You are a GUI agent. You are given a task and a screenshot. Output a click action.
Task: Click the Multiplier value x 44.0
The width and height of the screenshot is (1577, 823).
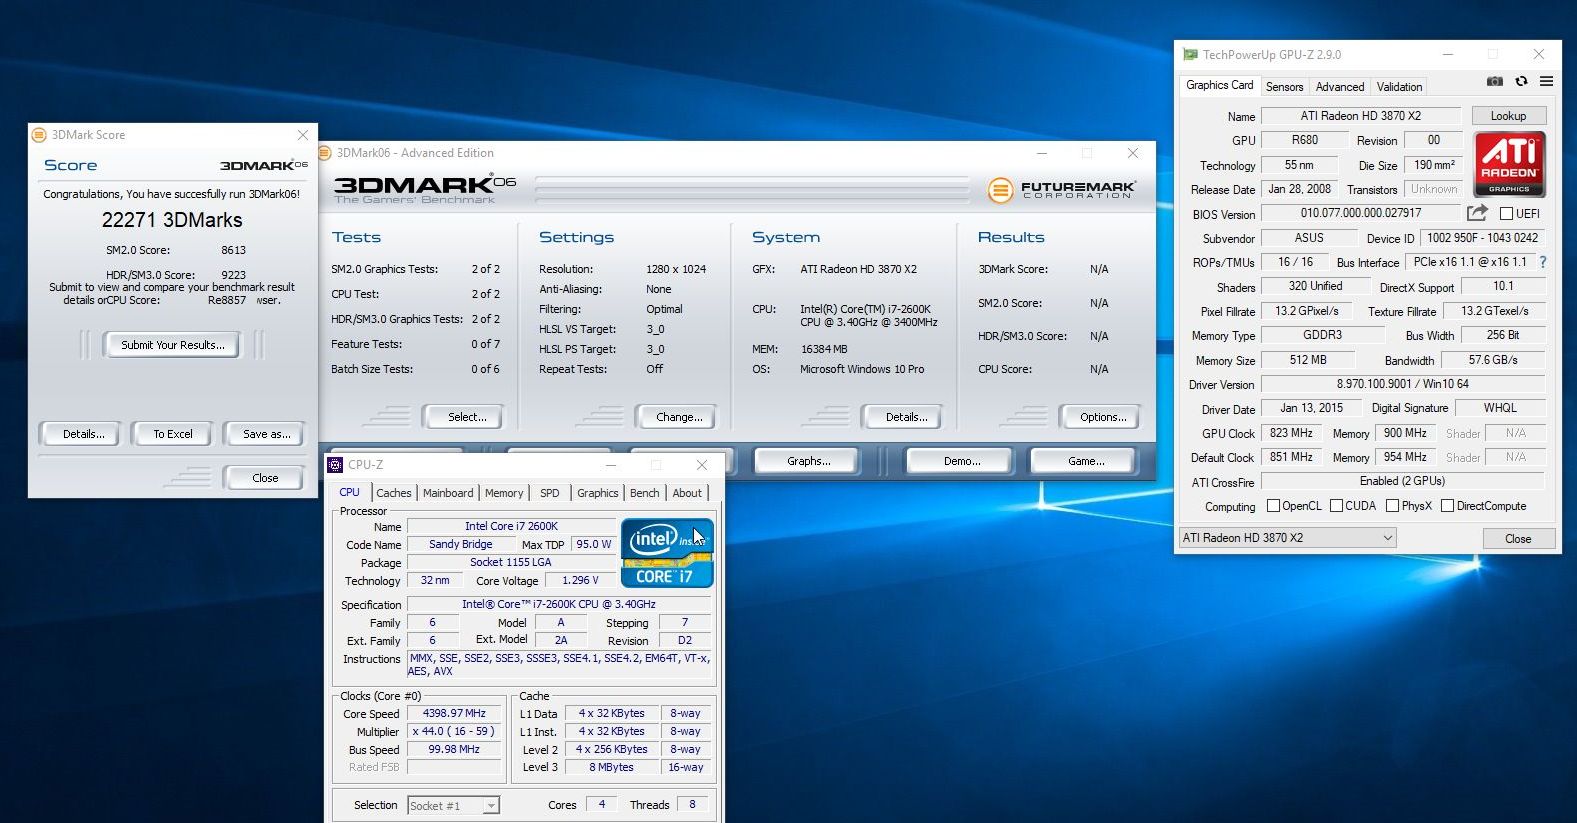[454, 731]
